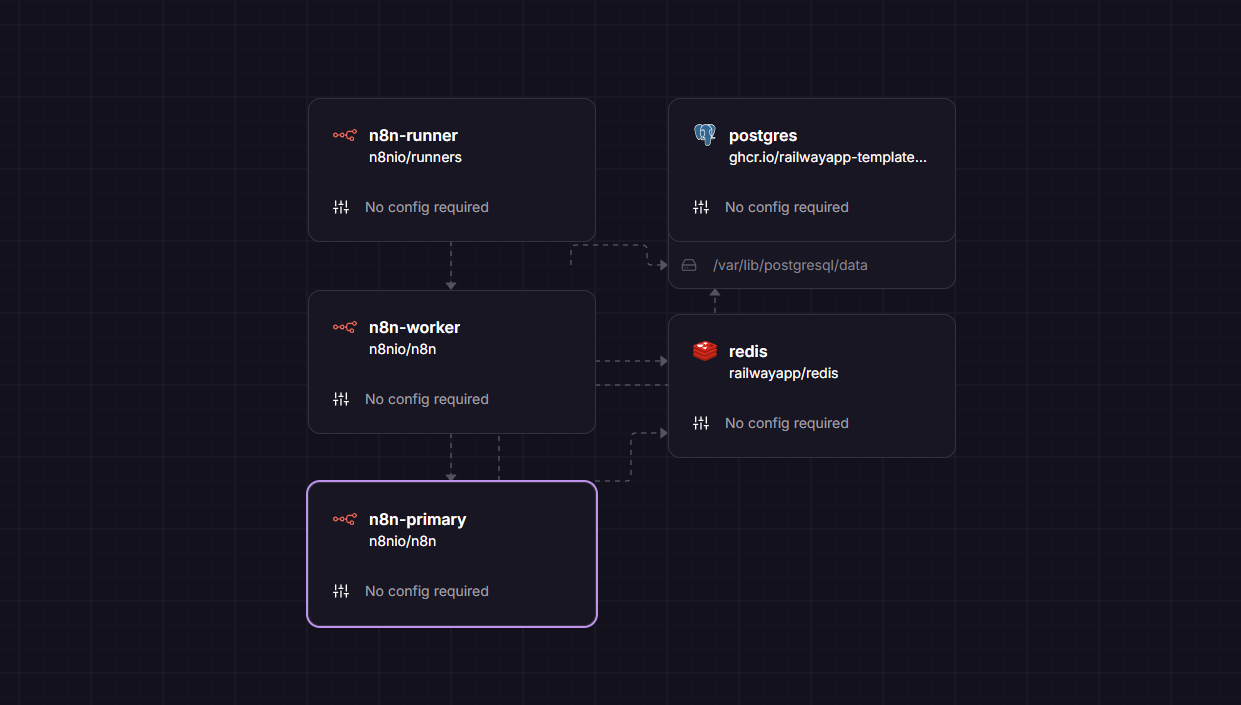Image resolution: width=1241 pixels, height=705 pixels.
Task: Click the n8n-worker service logo icon
Action: pyautogui.click(x=345, y=327)
